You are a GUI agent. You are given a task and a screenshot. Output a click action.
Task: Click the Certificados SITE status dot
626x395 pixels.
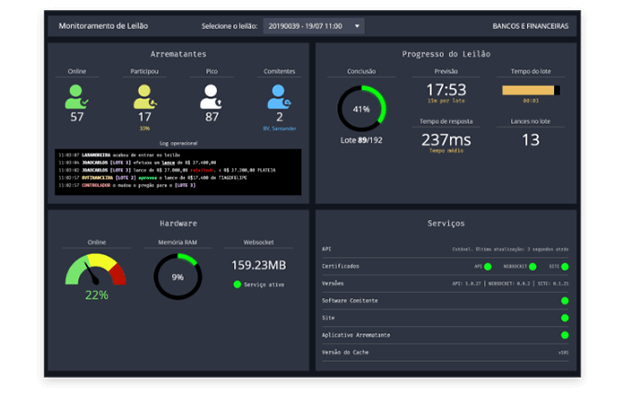tap(565, 266)
